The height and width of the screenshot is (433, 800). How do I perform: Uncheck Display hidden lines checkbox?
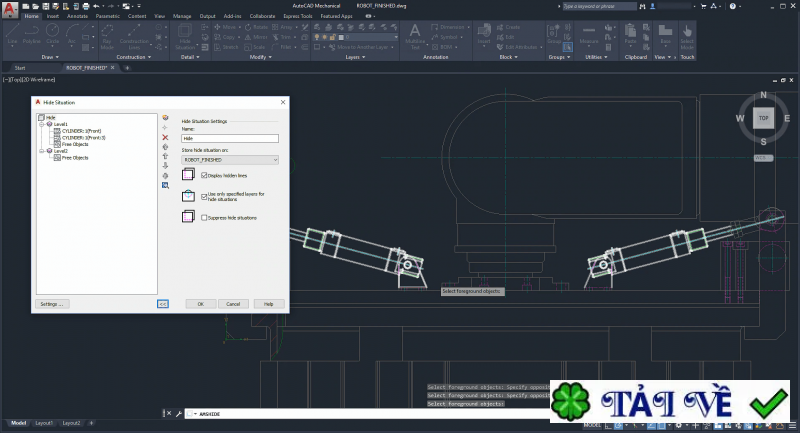204,175
